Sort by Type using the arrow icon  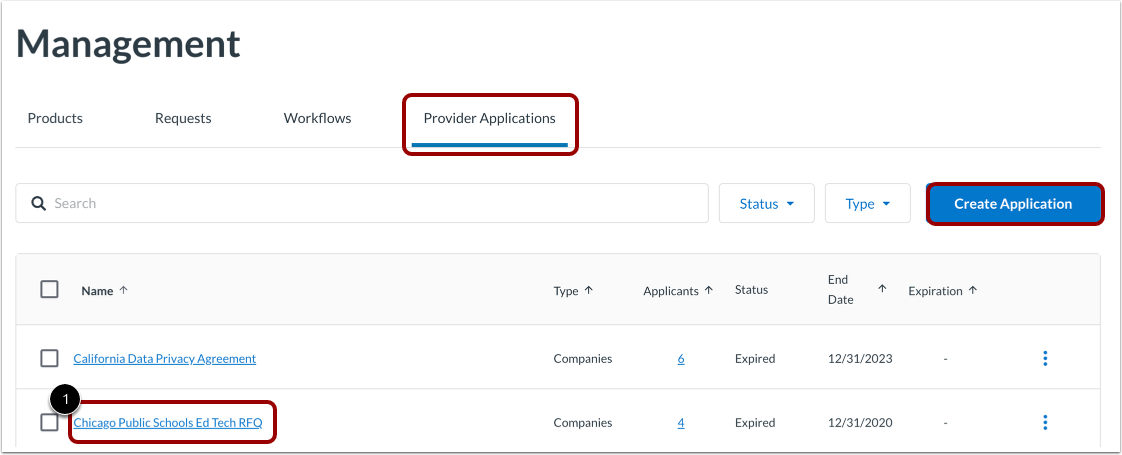coord(589,290)
